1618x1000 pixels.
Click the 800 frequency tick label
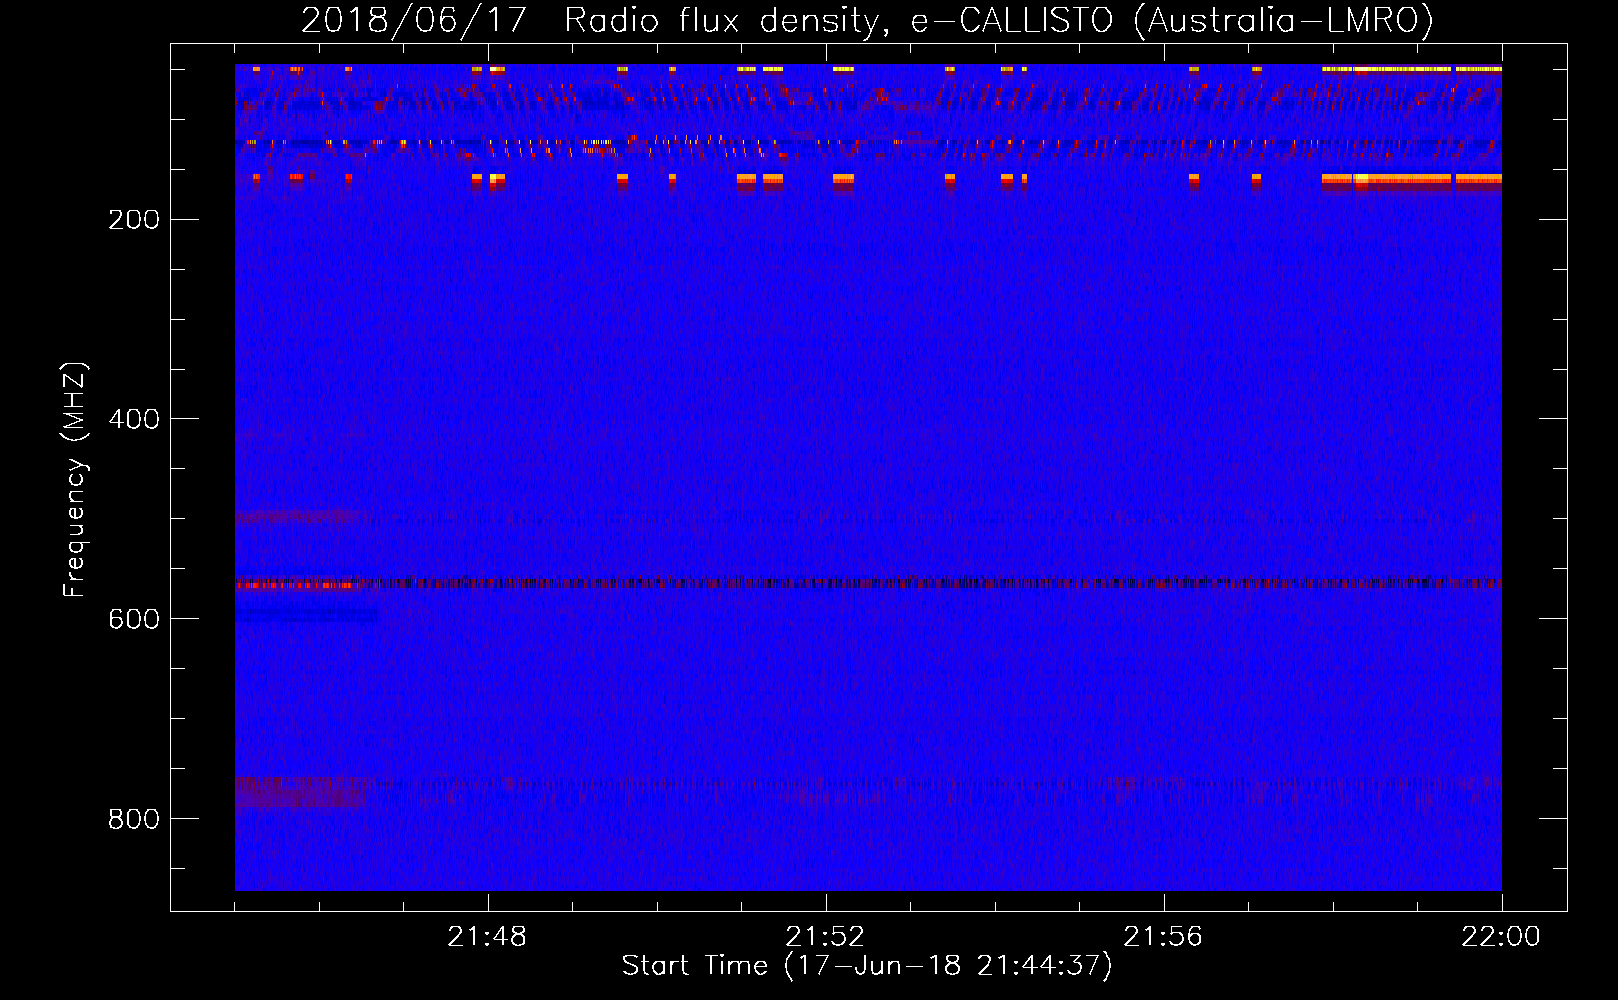point(134,819)
